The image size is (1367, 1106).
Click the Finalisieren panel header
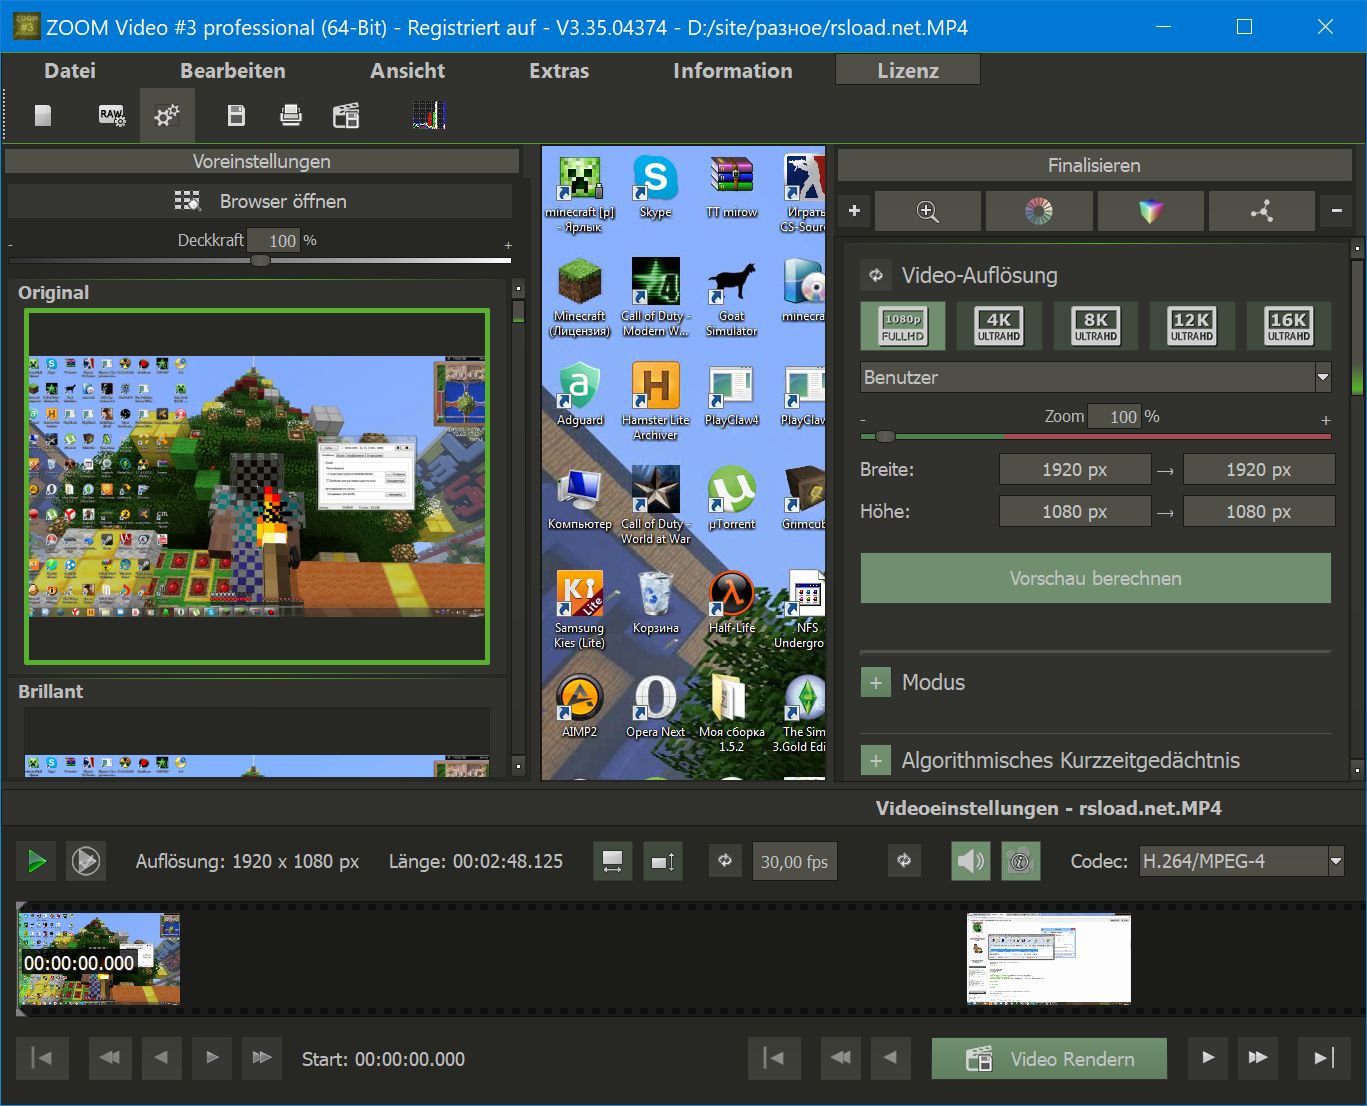click(1094, 166)
